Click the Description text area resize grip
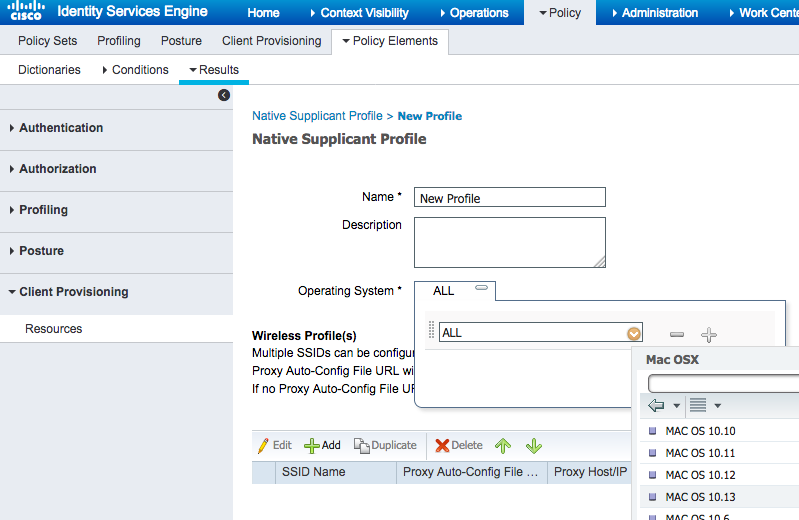Image resolution: width=799 pixels, height=520 pixels. point(600,262)
